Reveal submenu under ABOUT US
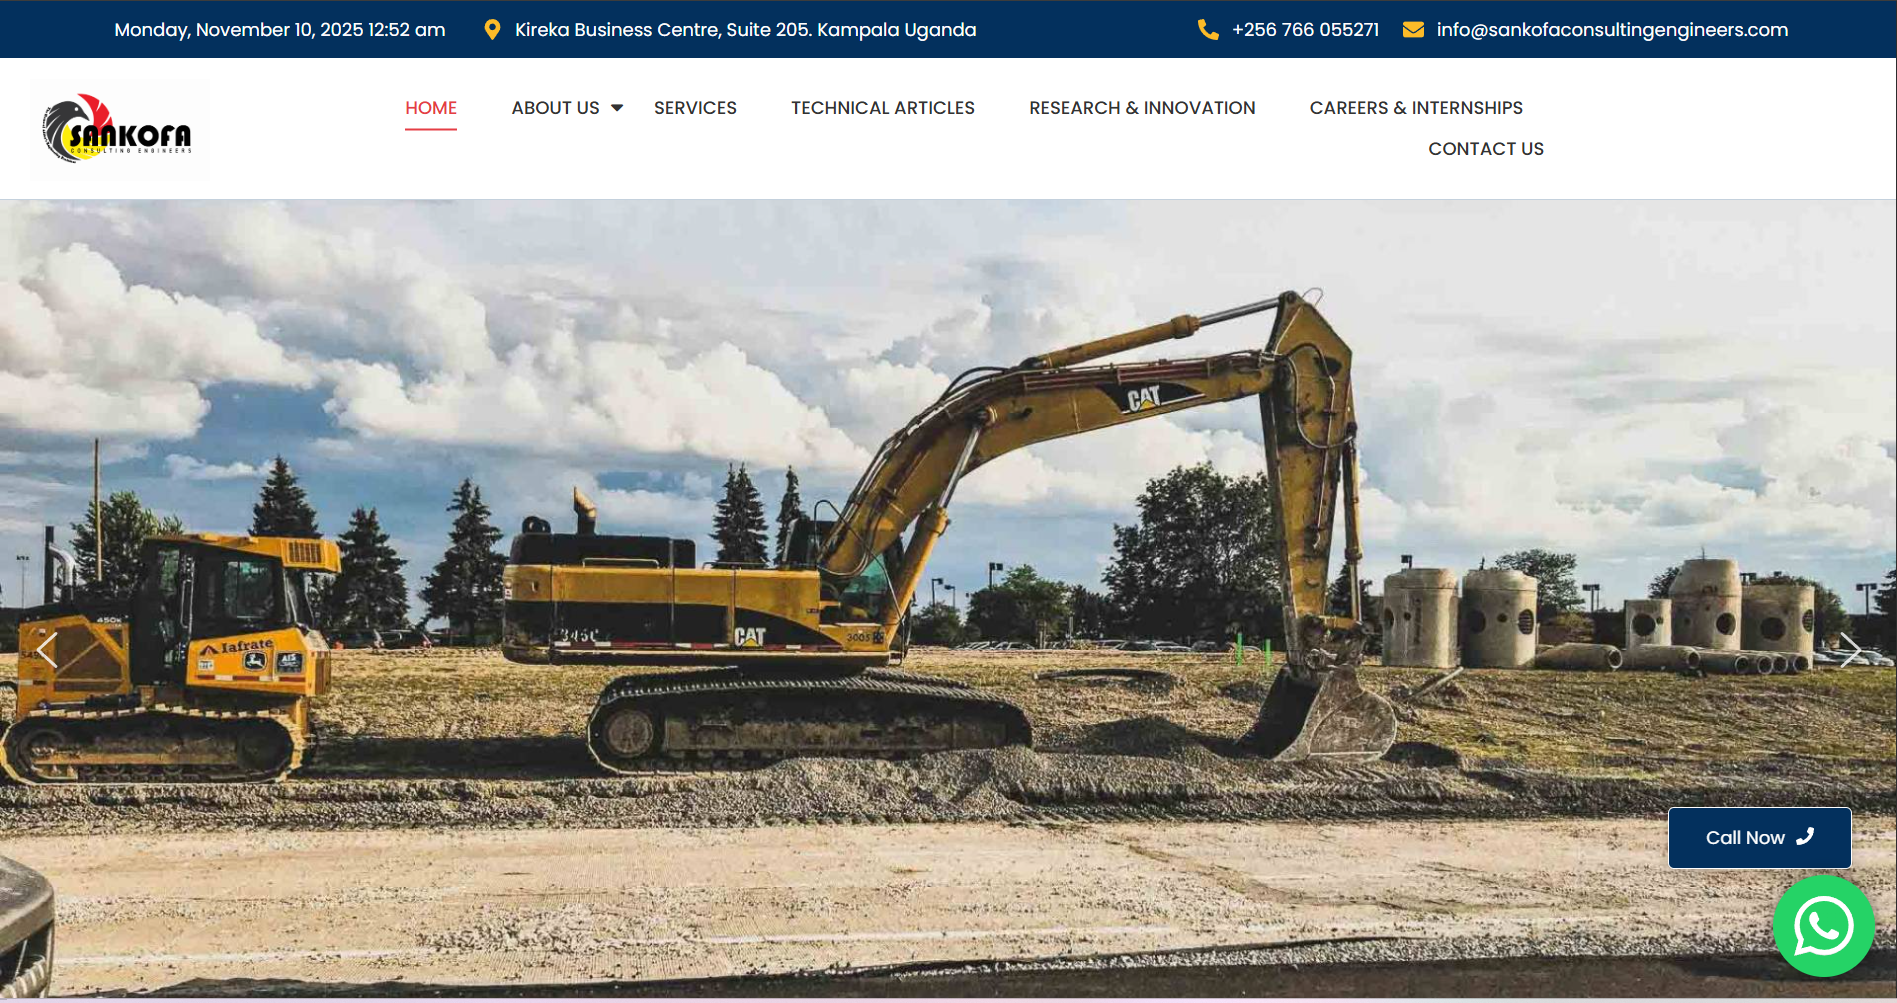Image resolution: width=1897 pixels, height=1003 pixels. [555, 107]
